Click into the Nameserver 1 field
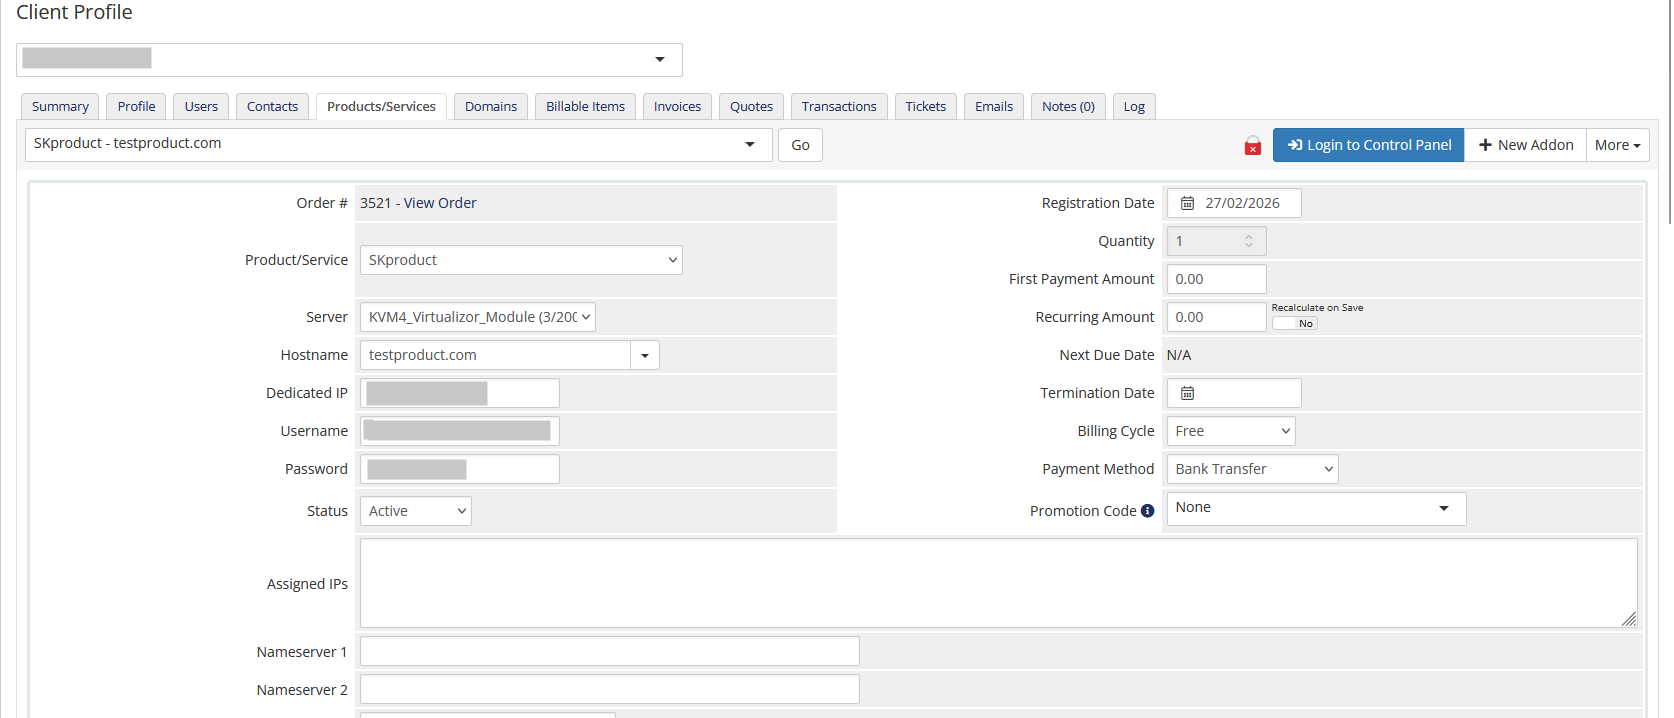 (609, 651)
